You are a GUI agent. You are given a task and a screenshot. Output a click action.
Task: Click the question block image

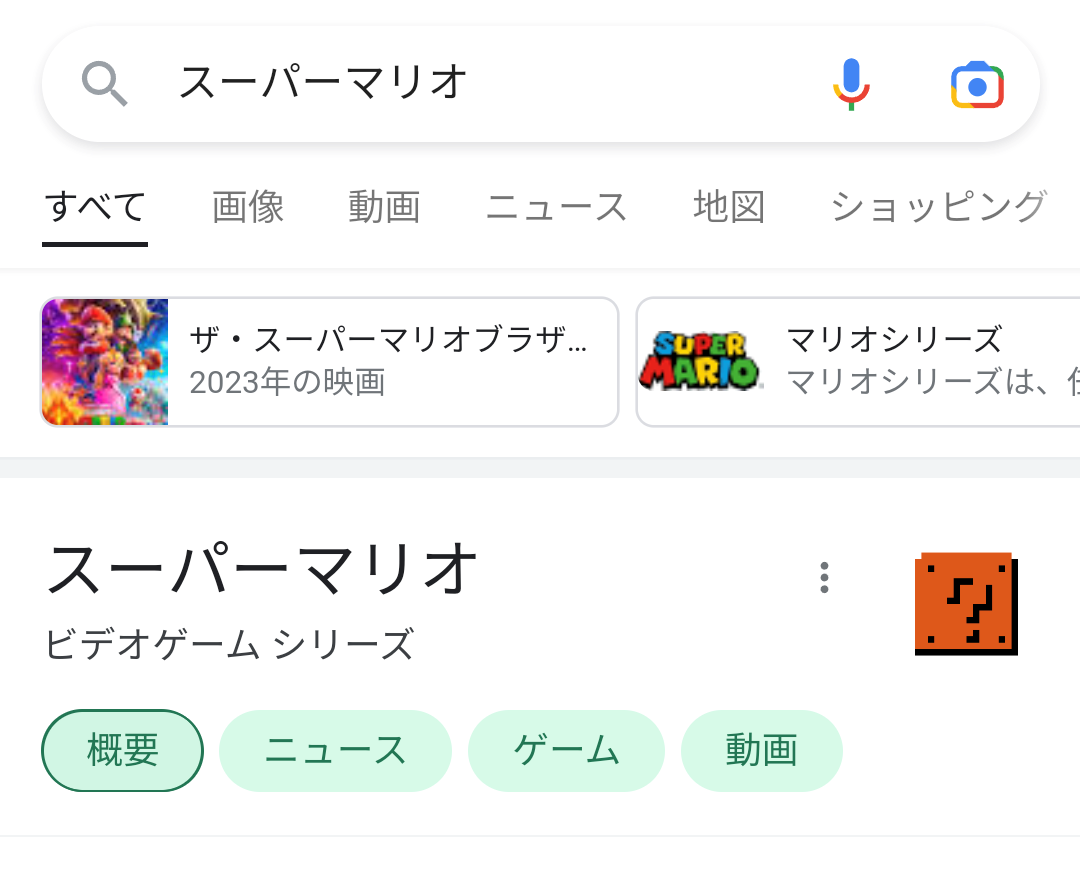tap(964, 603)
